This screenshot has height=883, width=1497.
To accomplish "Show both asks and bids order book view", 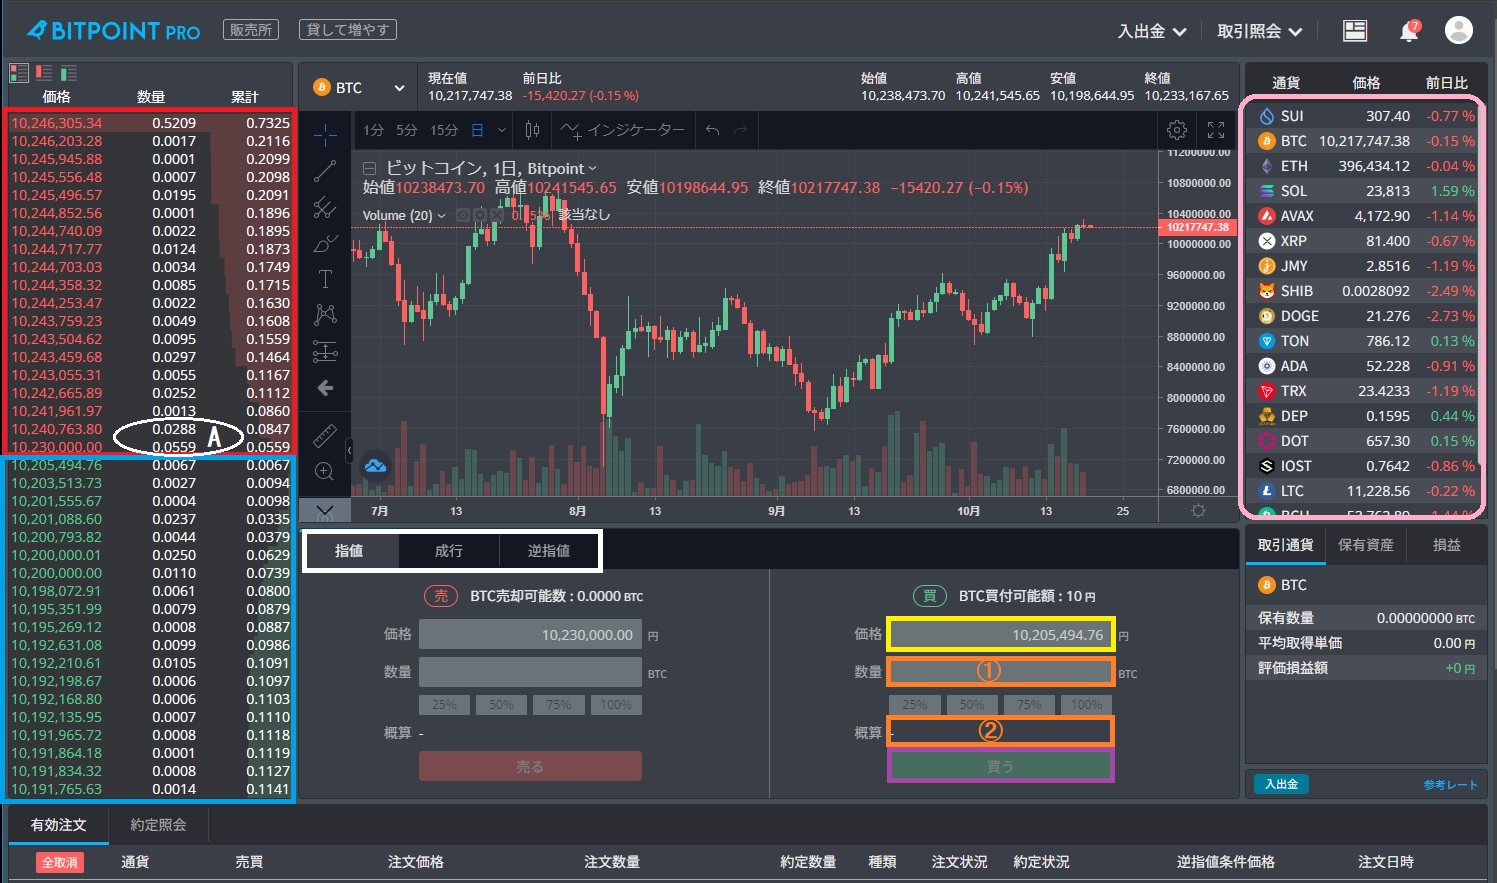I will click(x=19, y=73).
